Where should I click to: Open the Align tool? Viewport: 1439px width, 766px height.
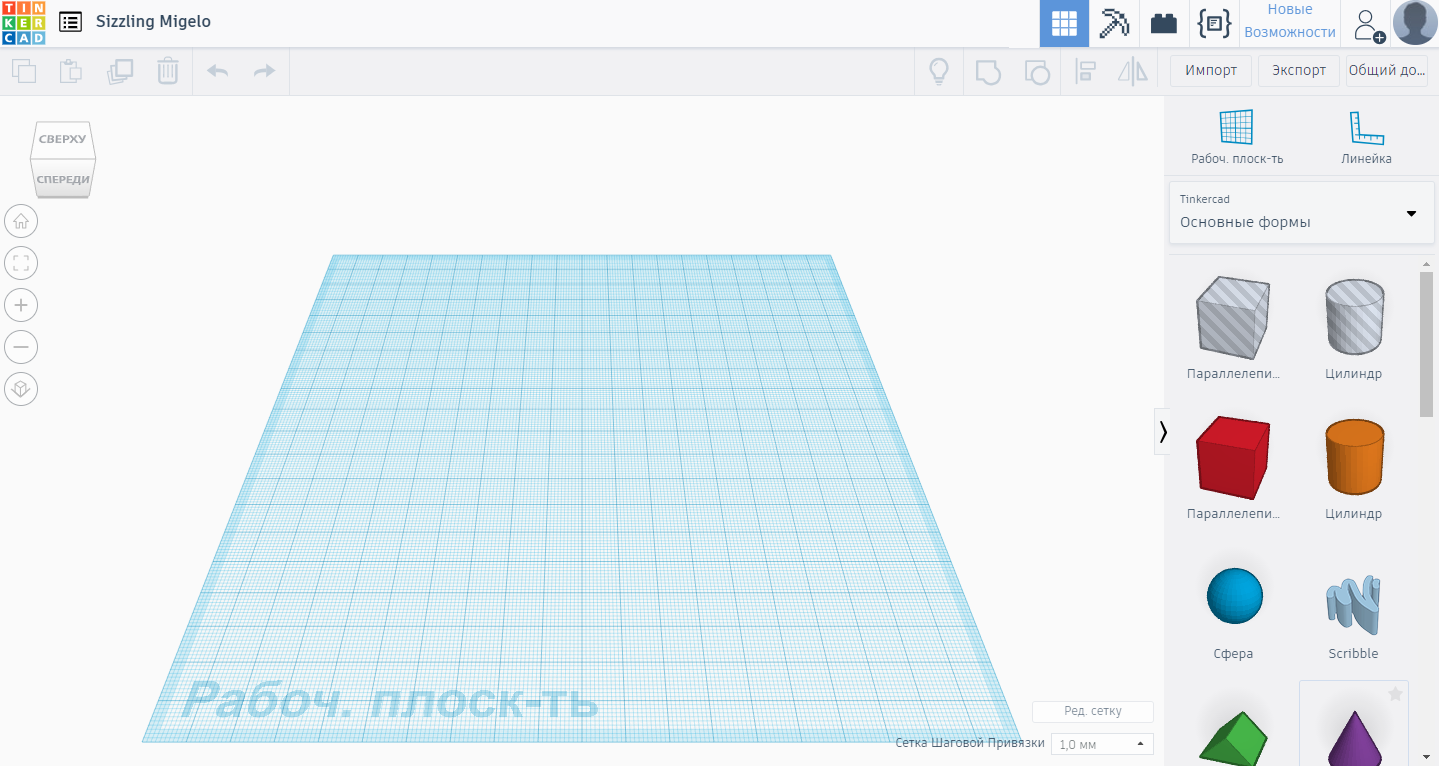pyautogui.click(x=1085, y=71)
